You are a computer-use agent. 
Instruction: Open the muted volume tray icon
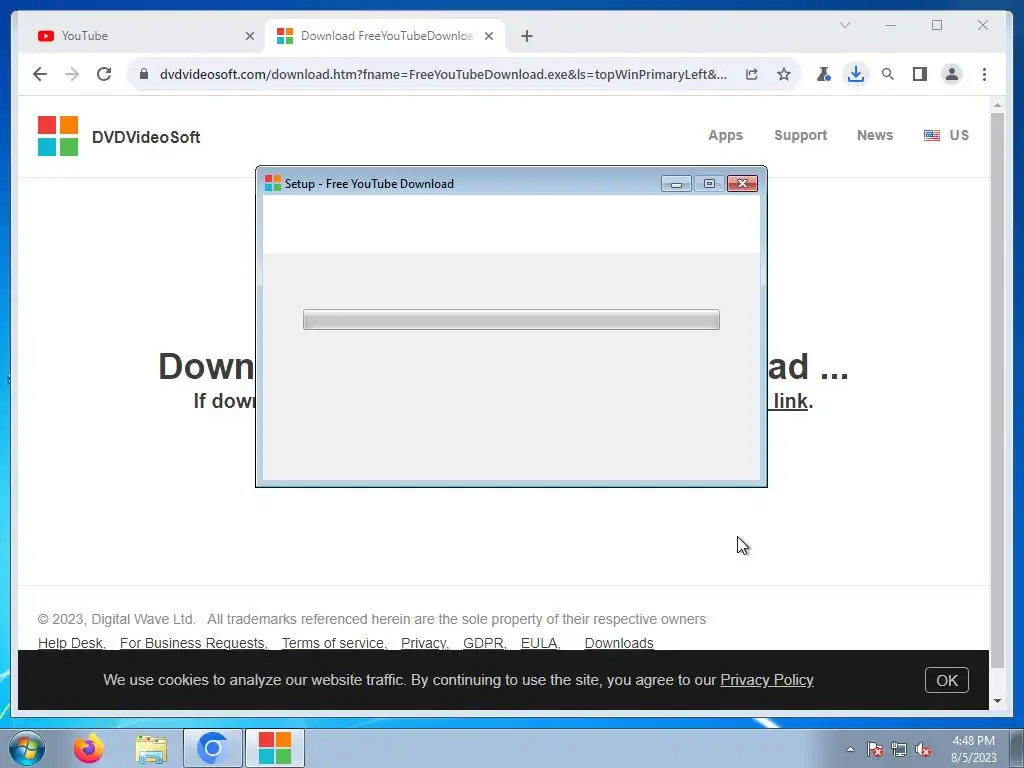click(923, 749)
